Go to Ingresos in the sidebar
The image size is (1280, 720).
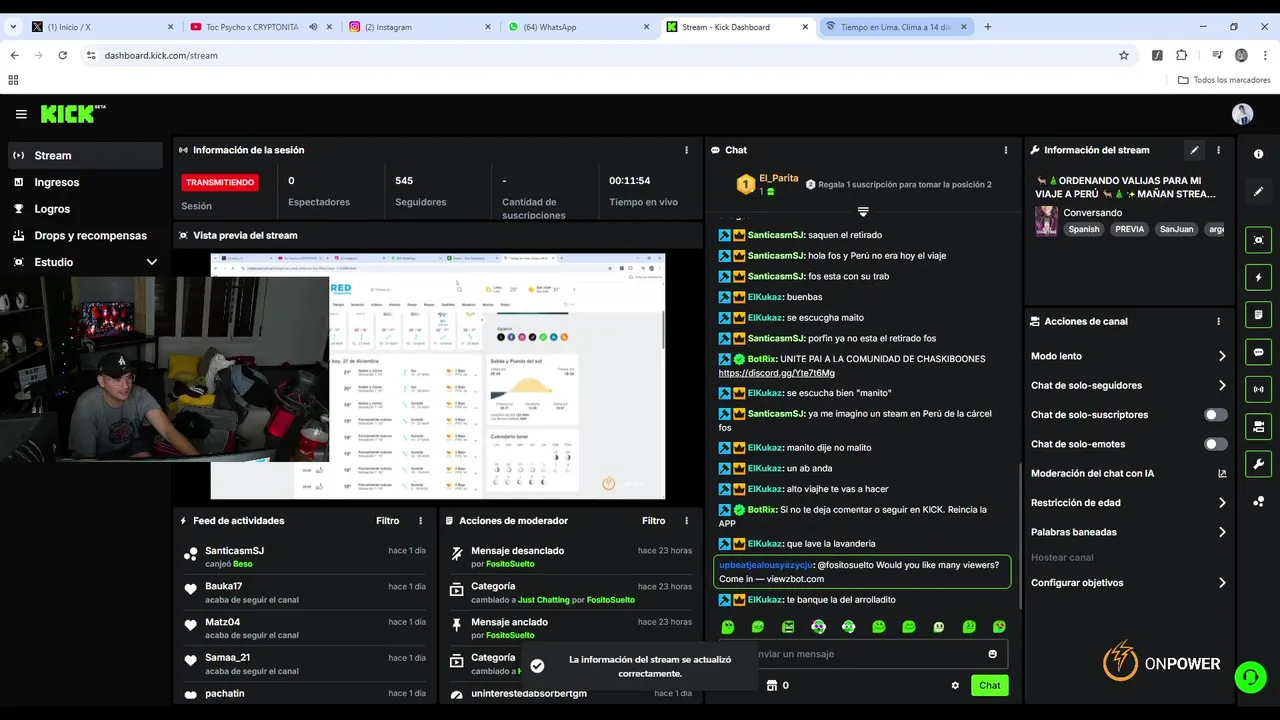(85, 182)
